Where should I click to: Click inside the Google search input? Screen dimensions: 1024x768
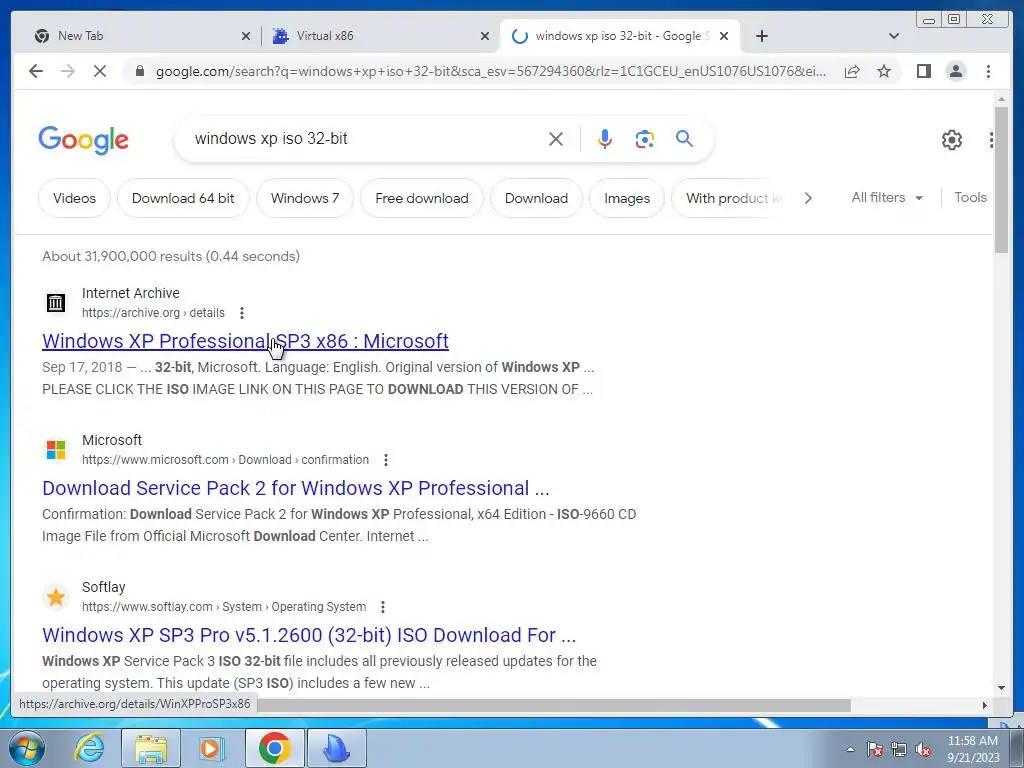tap(366, 138)
